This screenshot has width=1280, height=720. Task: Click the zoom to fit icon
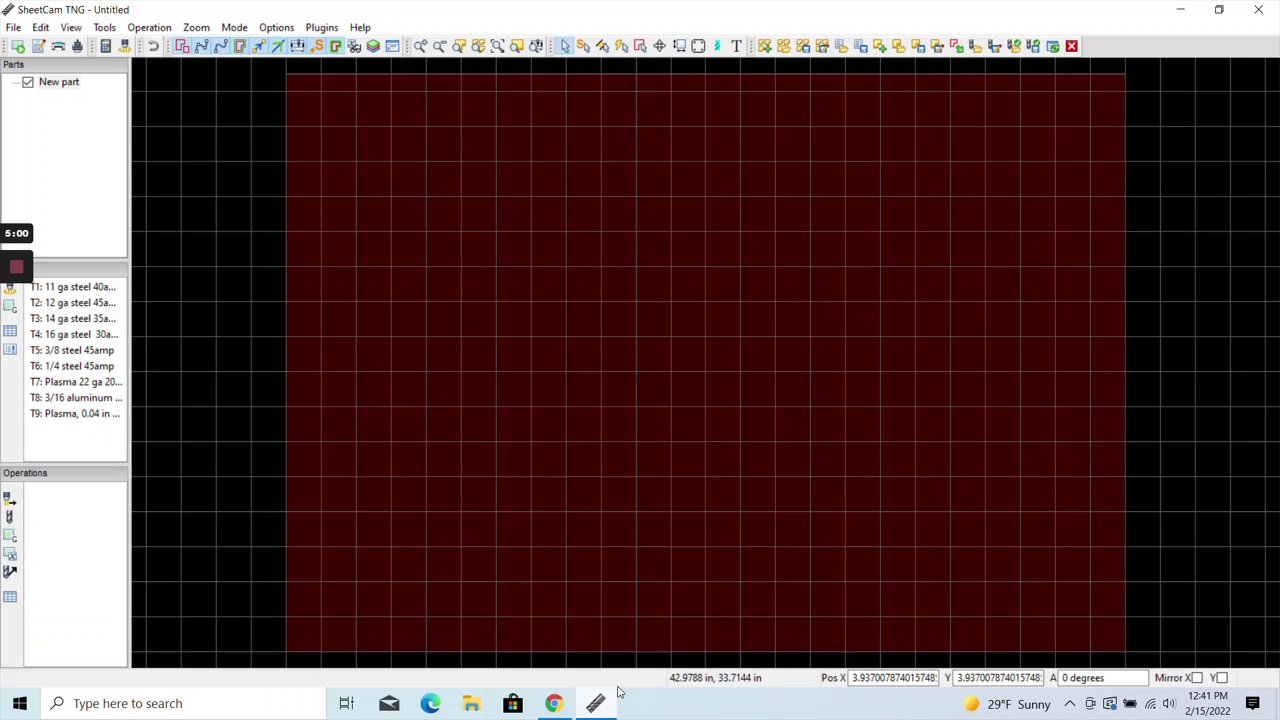pyautogui.click(x=497, y=46)
